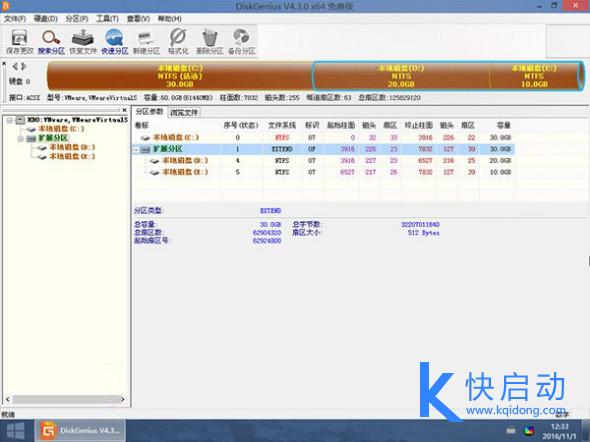Launch Quick Partition (快速分区) from toolbar
Screen dimensions: 590x442
pos(114,42)
